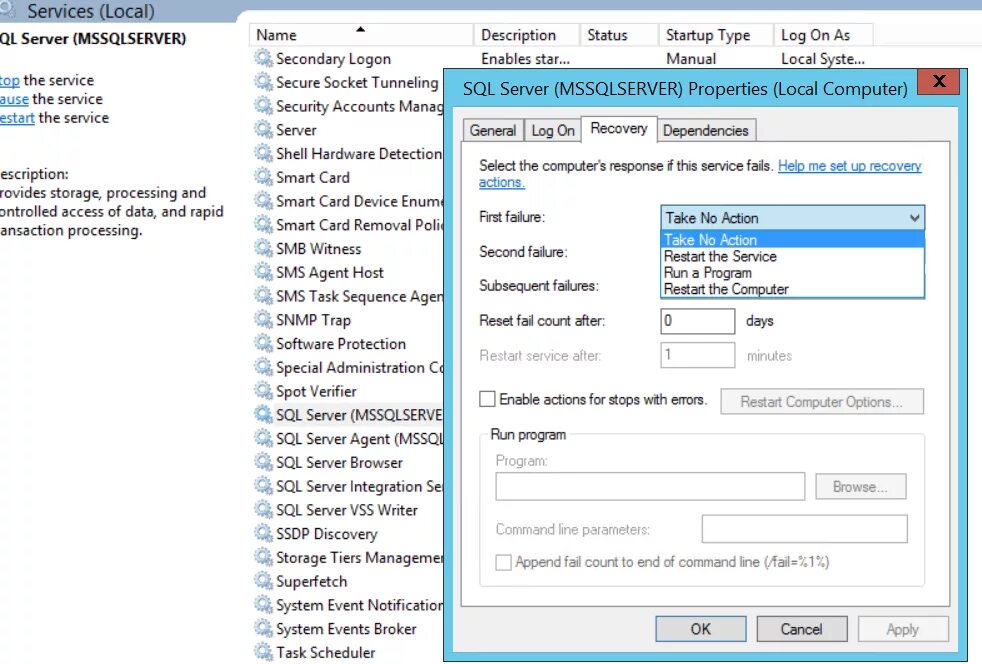Click the gear icon beside Security Accounts Manager
Image resolution: width=982 pixels, height=664 pixels.
(263, 106)
